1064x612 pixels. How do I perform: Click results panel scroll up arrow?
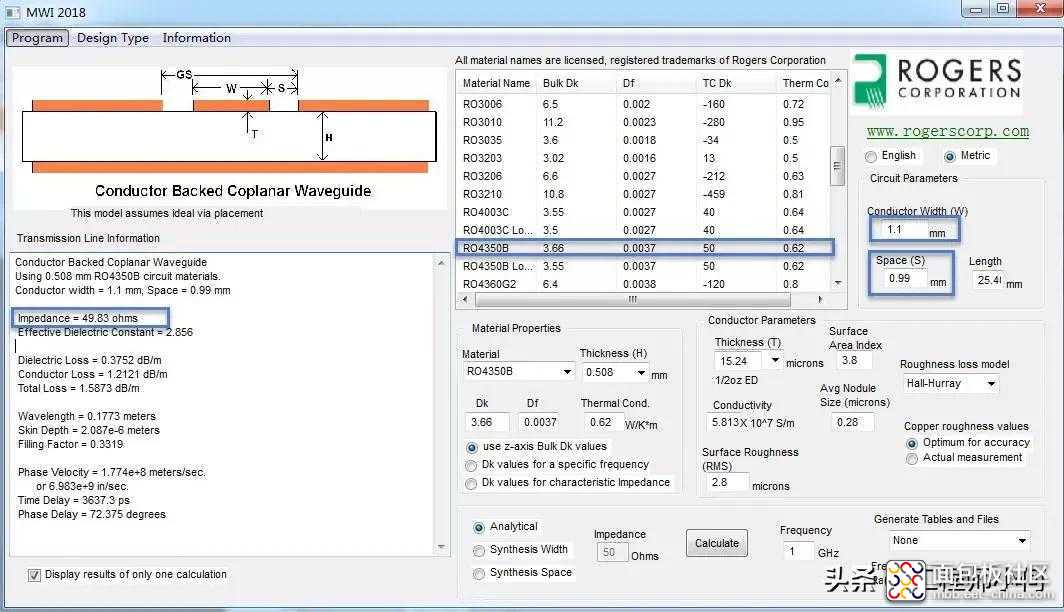pos(441,262)
